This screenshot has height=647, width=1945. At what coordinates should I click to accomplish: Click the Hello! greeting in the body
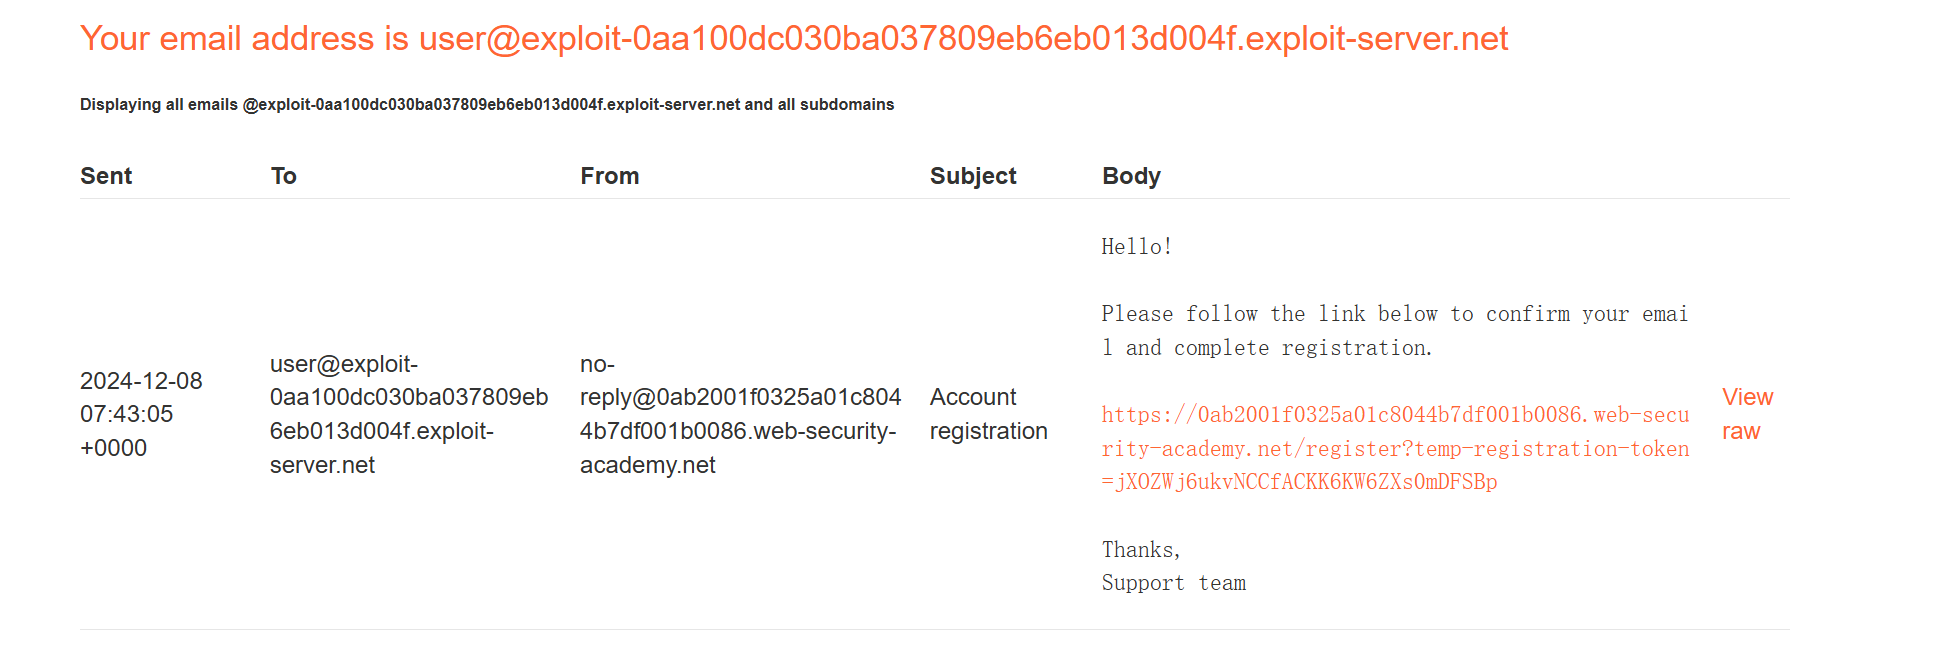(x=1136, y=247)
